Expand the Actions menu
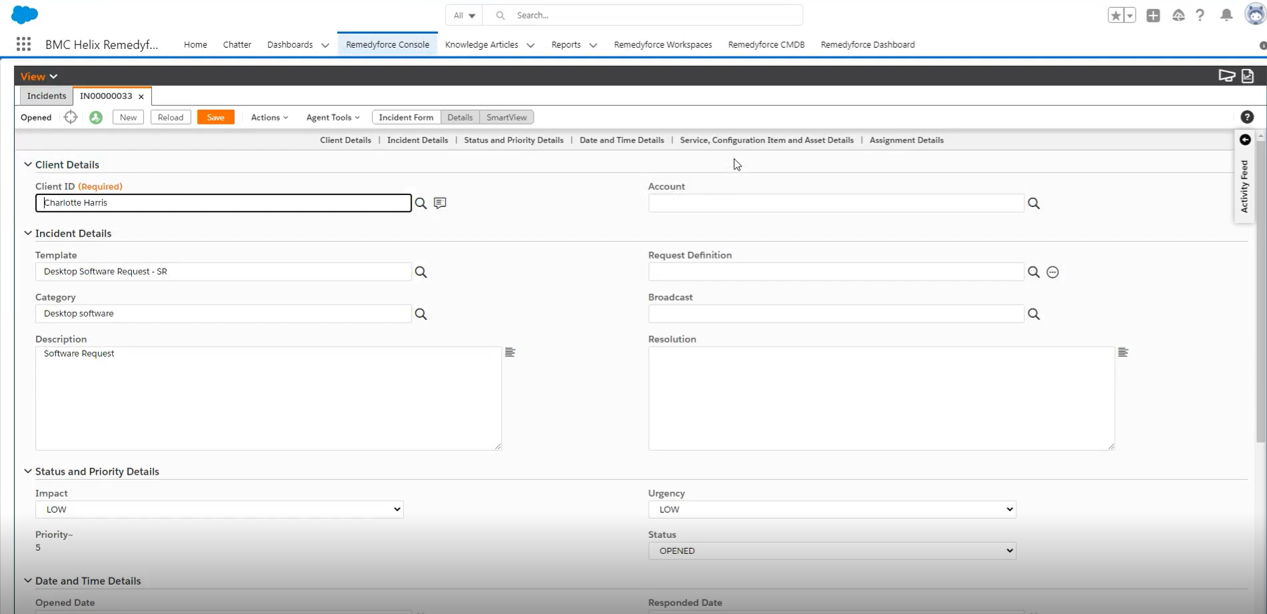Viewport: 1267px width, 614px height. (x=269, y=117)
